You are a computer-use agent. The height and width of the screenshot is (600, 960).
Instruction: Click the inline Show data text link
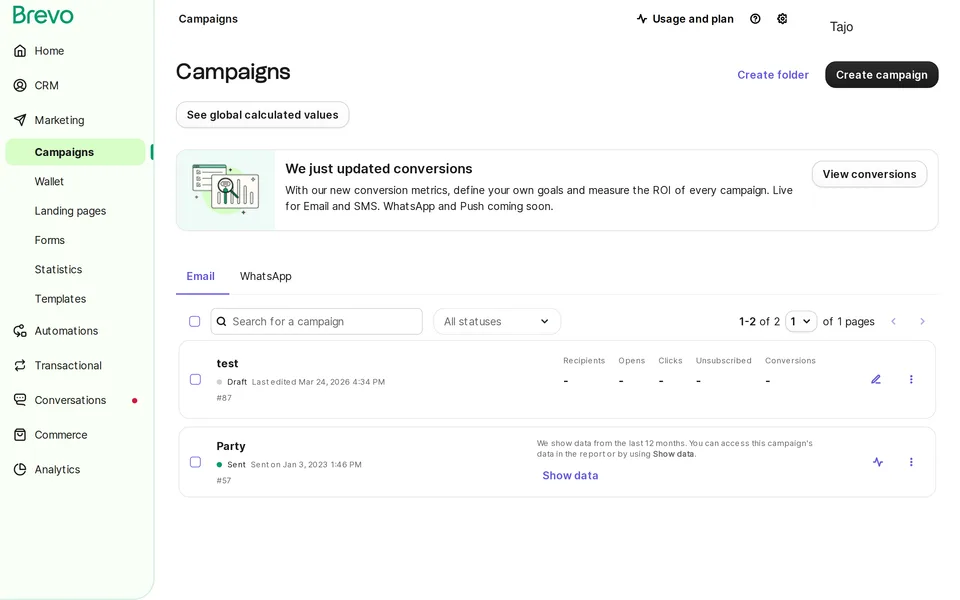pyautogui.click(x=673, y=454)
